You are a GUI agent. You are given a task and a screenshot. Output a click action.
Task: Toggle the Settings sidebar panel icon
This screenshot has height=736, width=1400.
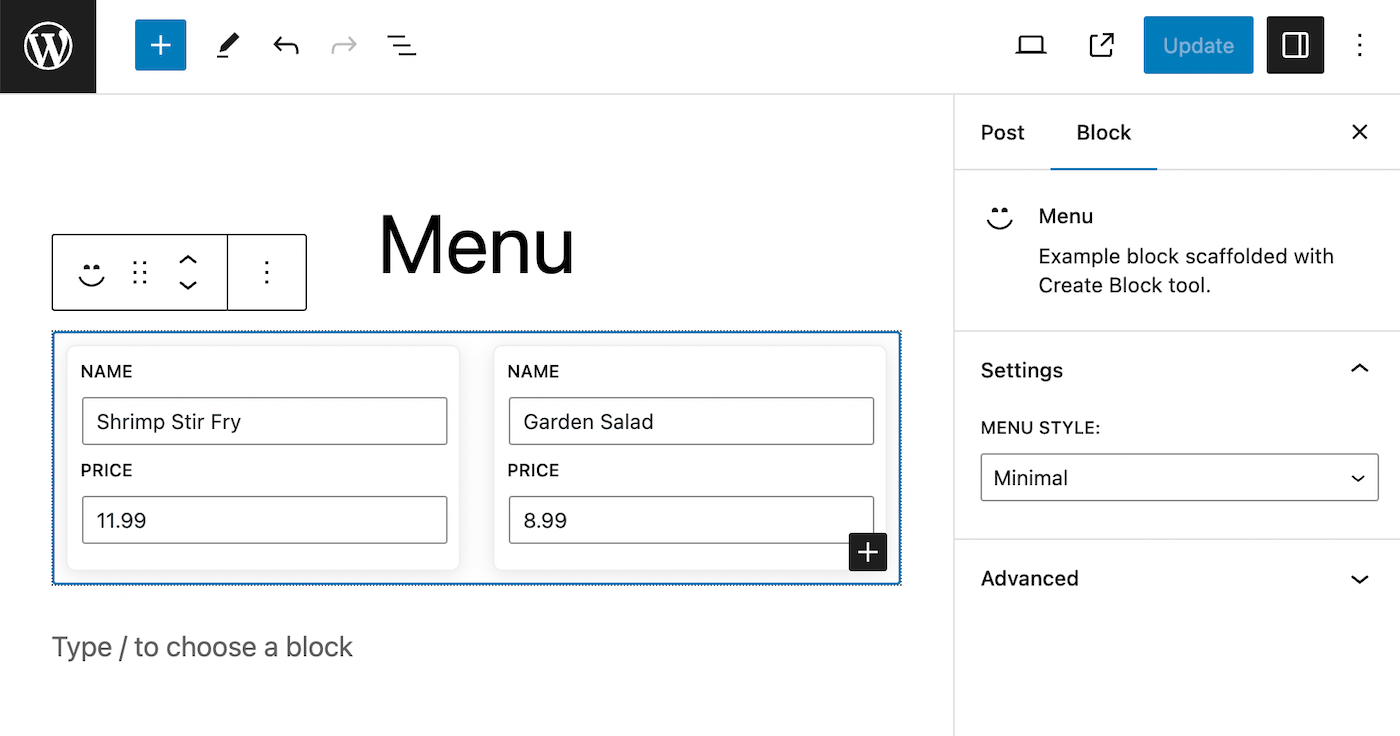click(1295, 46)
